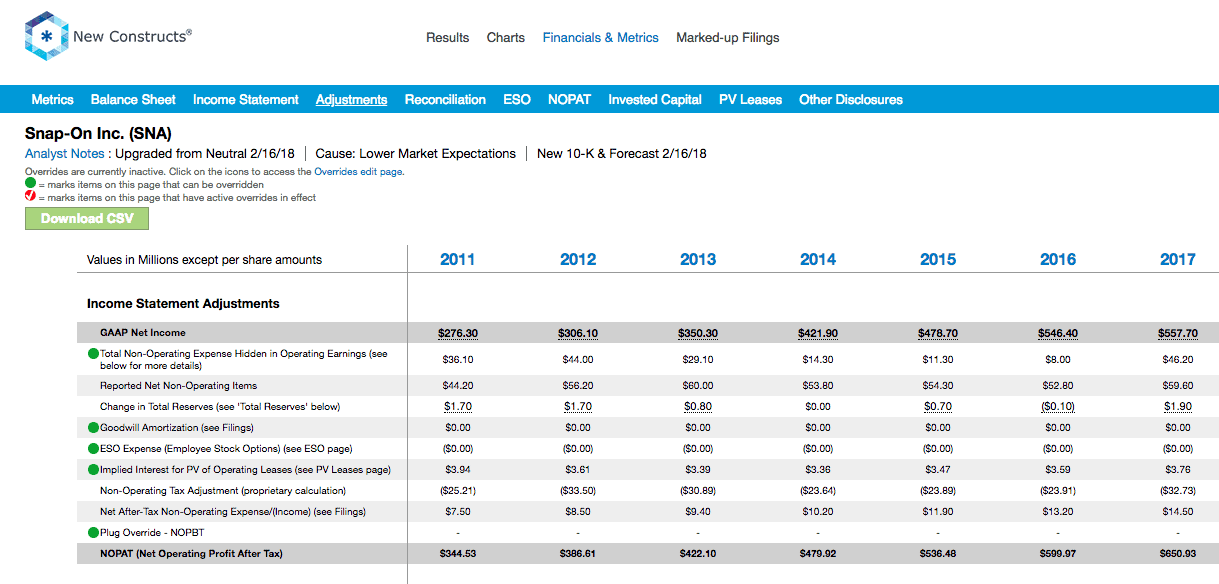Click the 2012 year column header
The width and height of the screenshot is (1219, 584).
[x=578, y=259]
